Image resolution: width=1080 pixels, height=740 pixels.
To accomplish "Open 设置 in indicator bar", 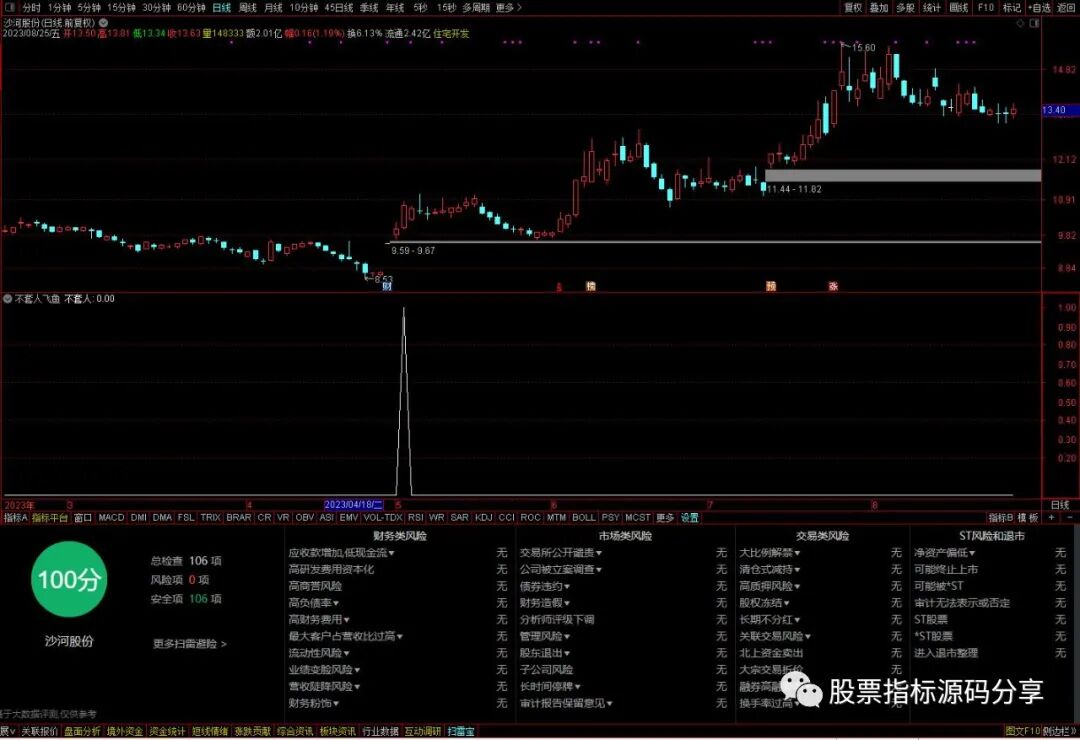I will tap(689, 517).
